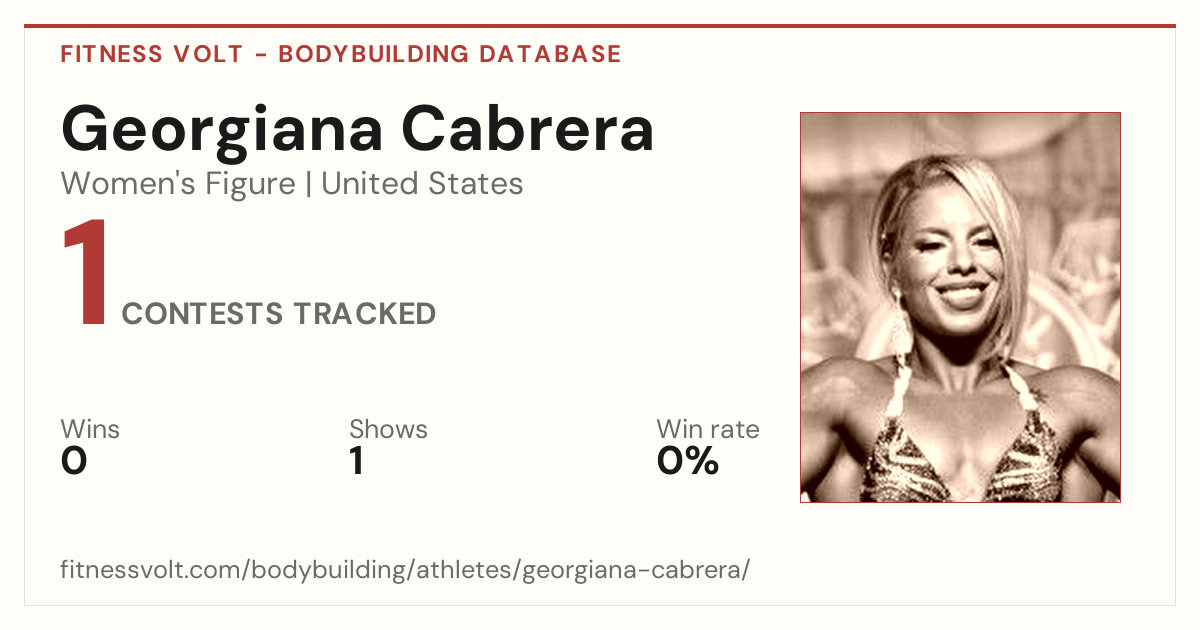Click the red top border line
This screenshot has width=1200, height=630.
point(600,26)
